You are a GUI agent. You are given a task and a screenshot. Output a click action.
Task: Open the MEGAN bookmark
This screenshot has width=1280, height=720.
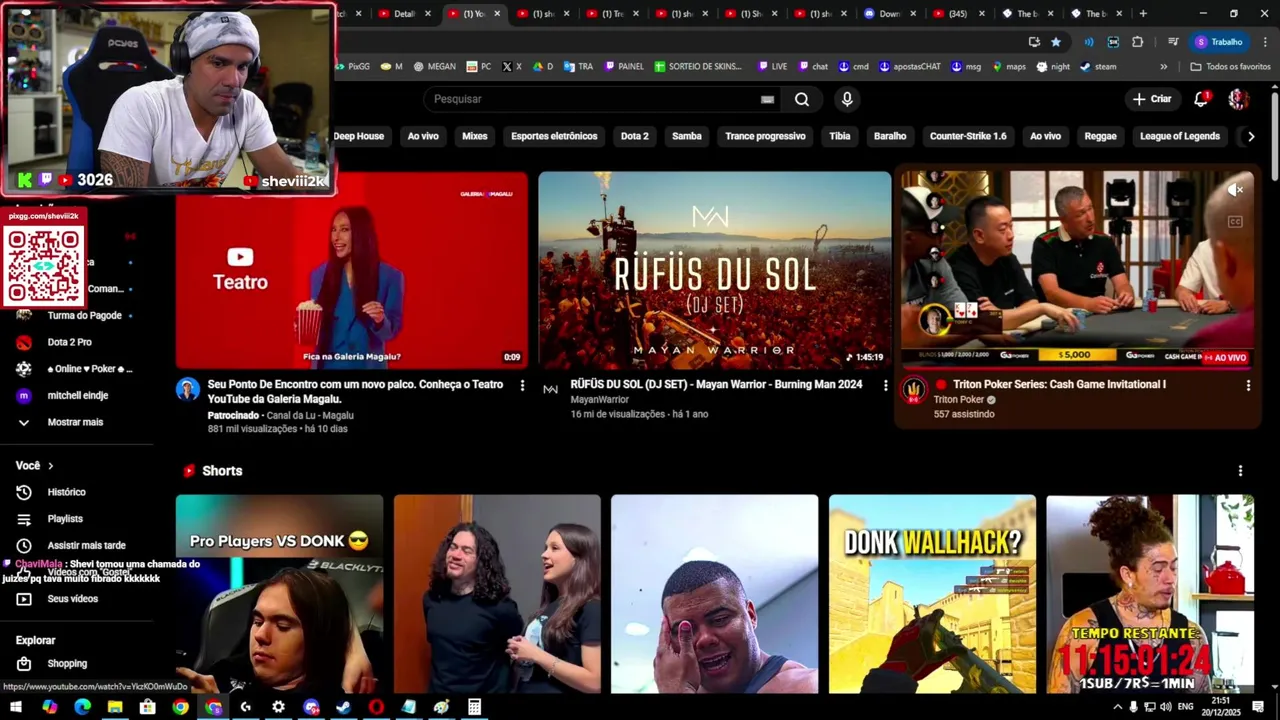434,67
